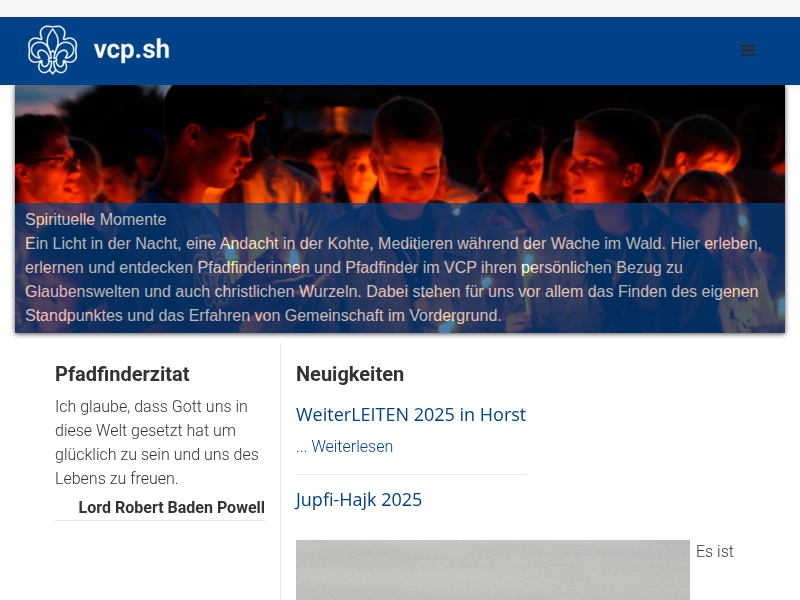Follow the Weiterlesen link

[352, 447]
